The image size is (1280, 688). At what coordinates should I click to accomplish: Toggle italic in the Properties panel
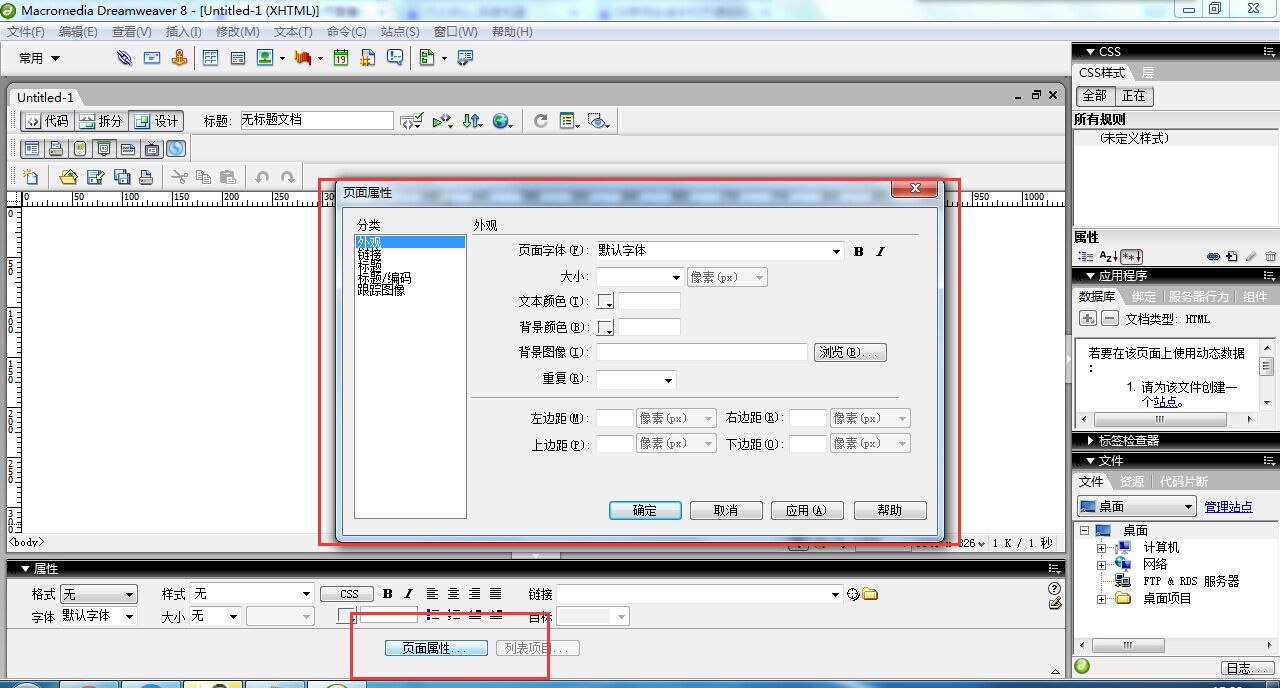tap(408, 594)
